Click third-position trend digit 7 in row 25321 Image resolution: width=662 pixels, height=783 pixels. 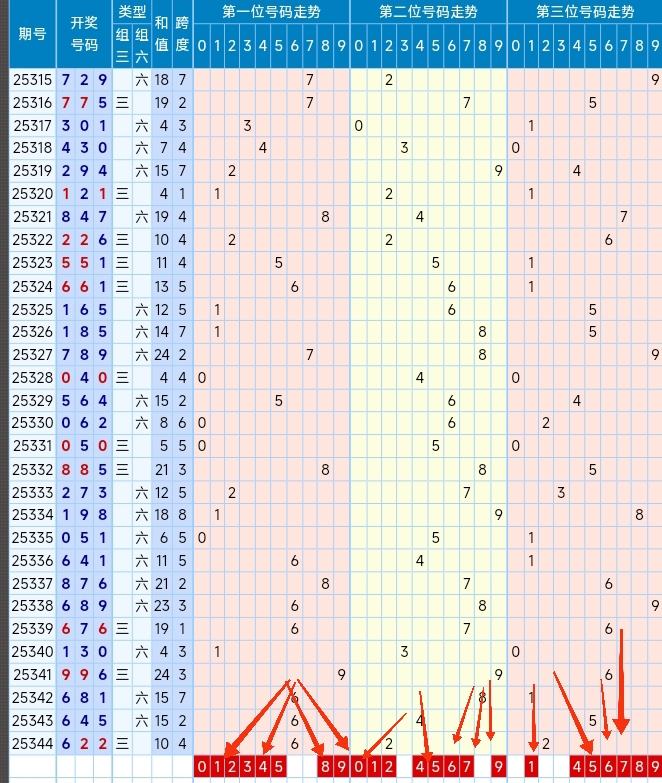624,217
